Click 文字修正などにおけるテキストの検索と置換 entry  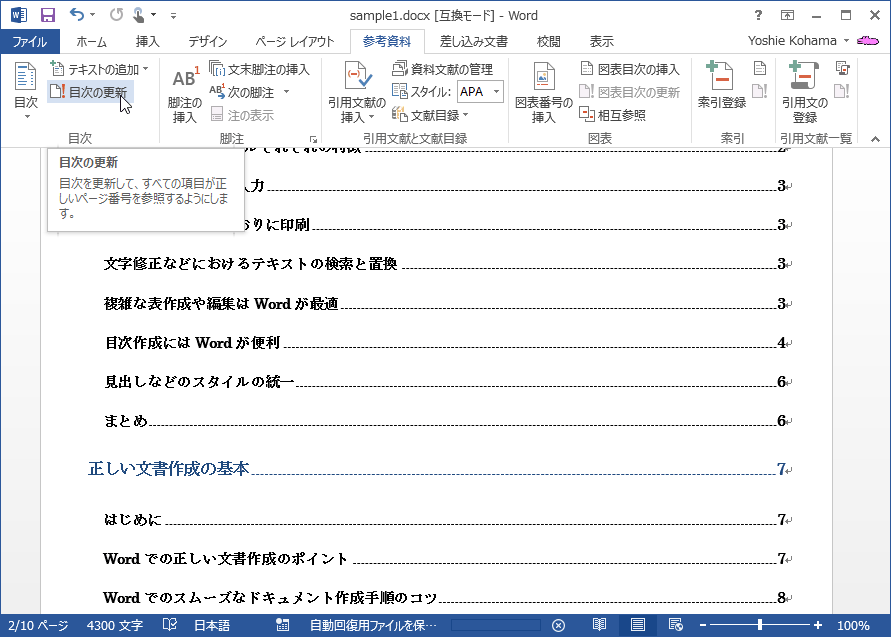pos(251,264)
